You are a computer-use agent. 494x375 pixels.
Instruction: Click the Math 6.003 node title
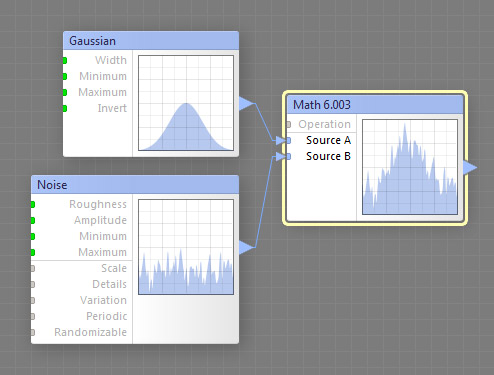(322, 105)
